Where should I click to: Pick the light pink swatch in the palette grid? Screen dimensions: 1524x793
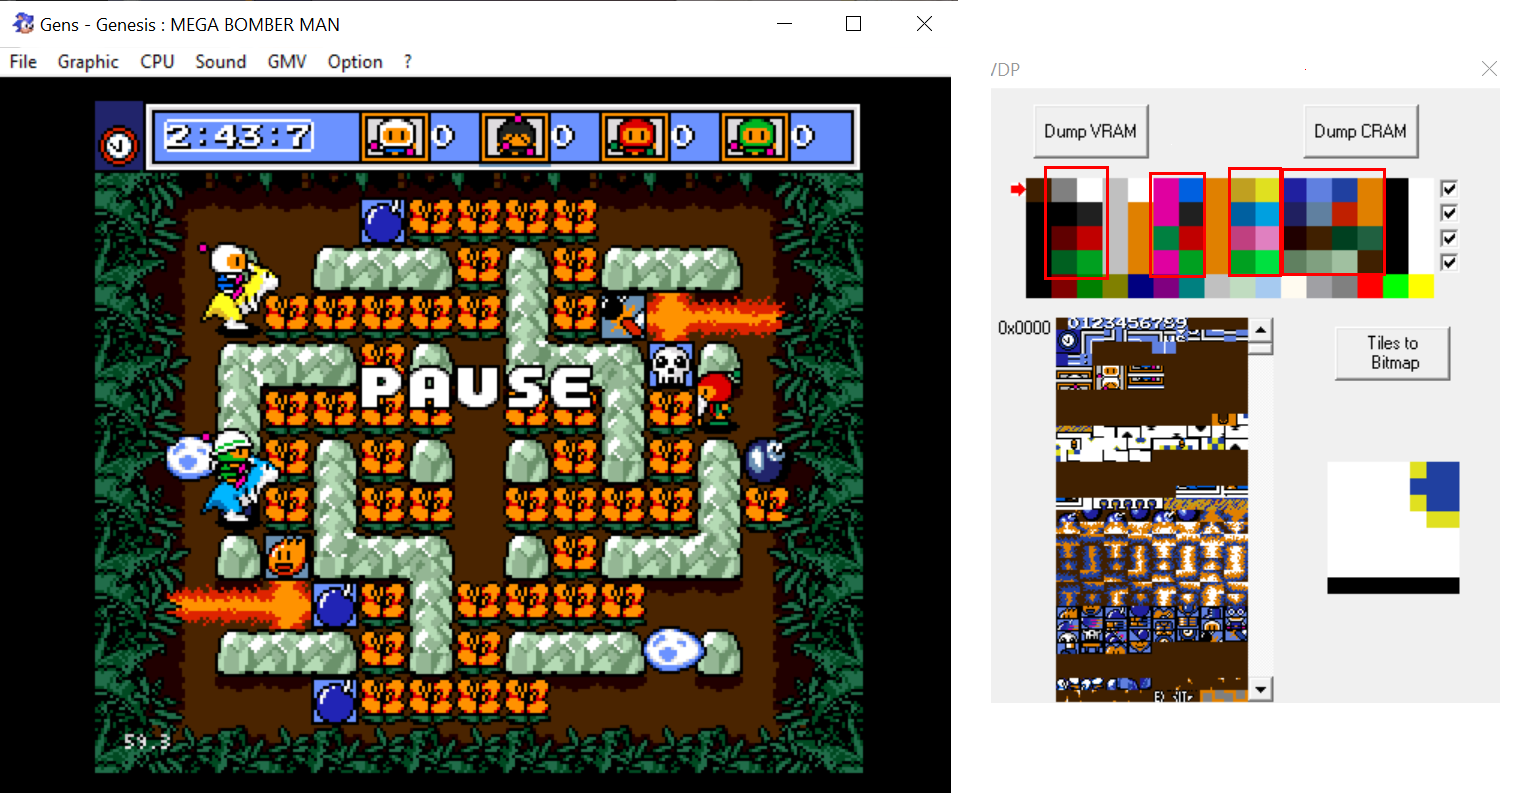(x=1268, y=238)
